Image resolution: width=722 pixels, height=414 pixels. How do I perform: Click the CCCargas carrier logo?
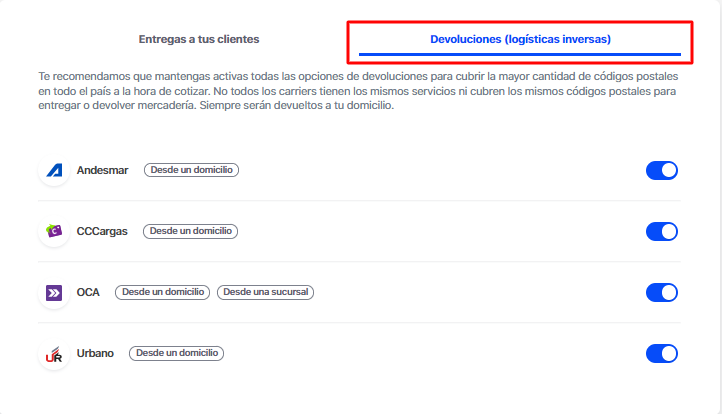(54, 231)
